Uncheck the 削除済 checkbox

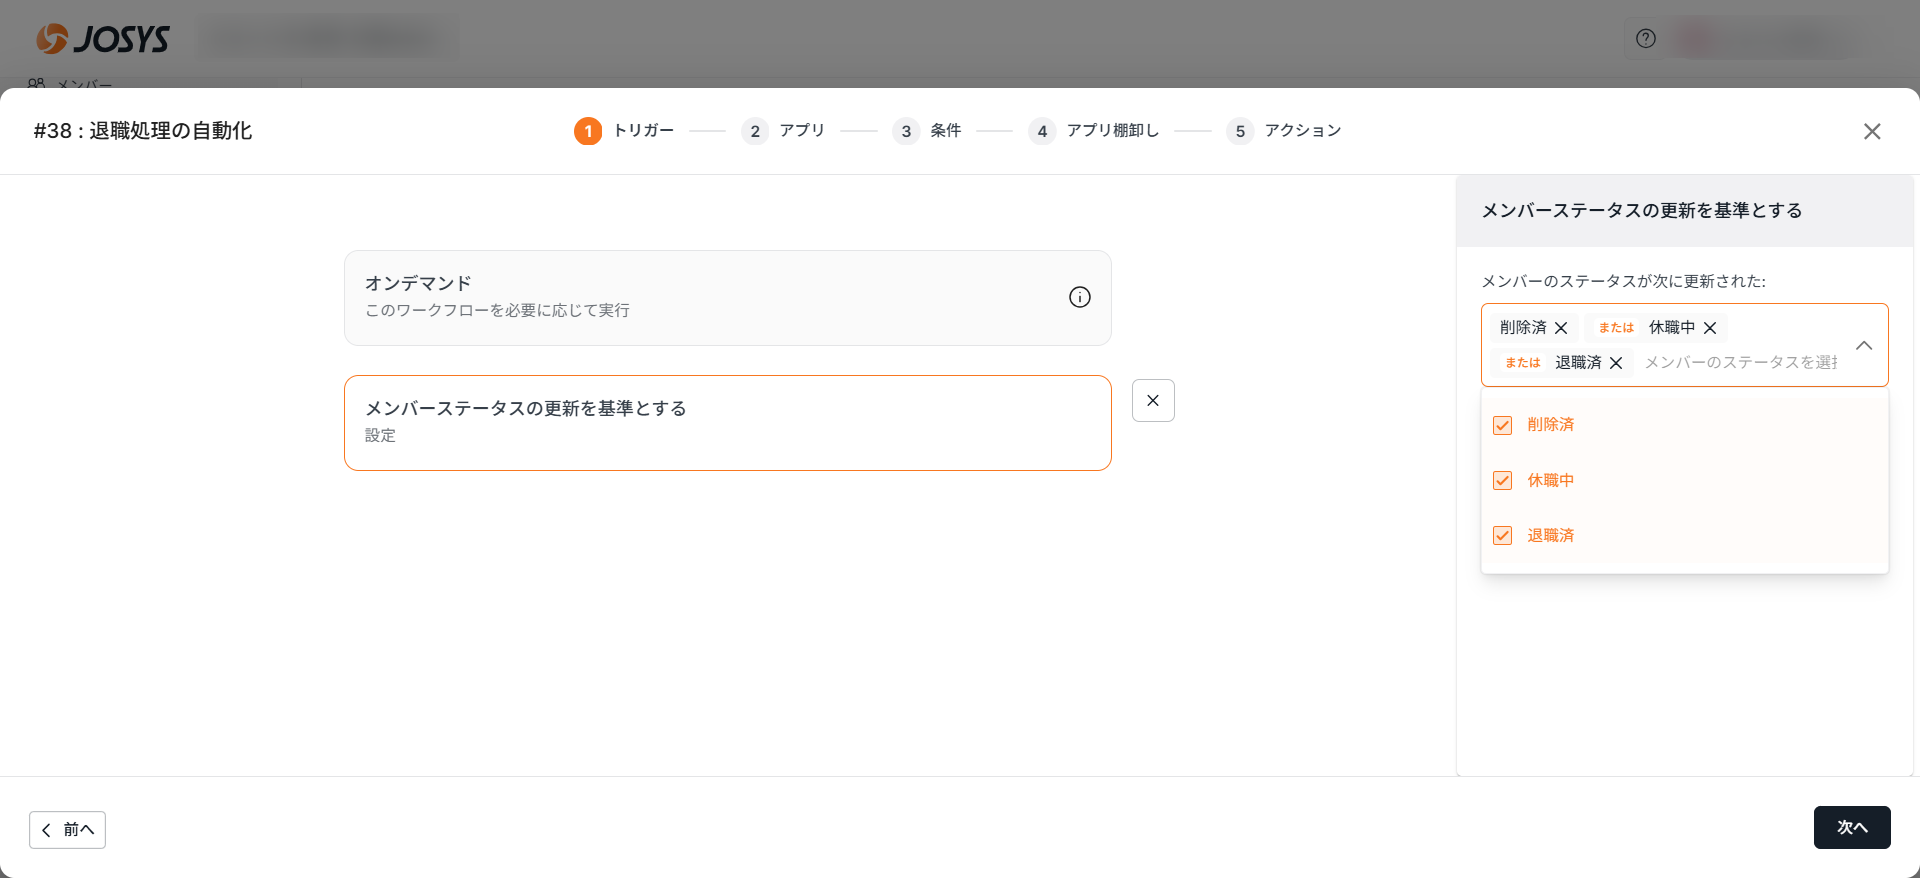1502,425
